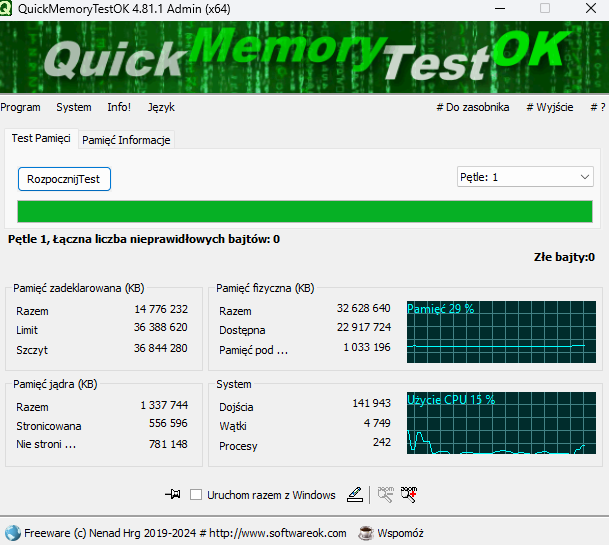The width and height of the screenshot is (609, 545).
Task: Click the committed Razem value 14 776 232
Action: tap(161, 309)
